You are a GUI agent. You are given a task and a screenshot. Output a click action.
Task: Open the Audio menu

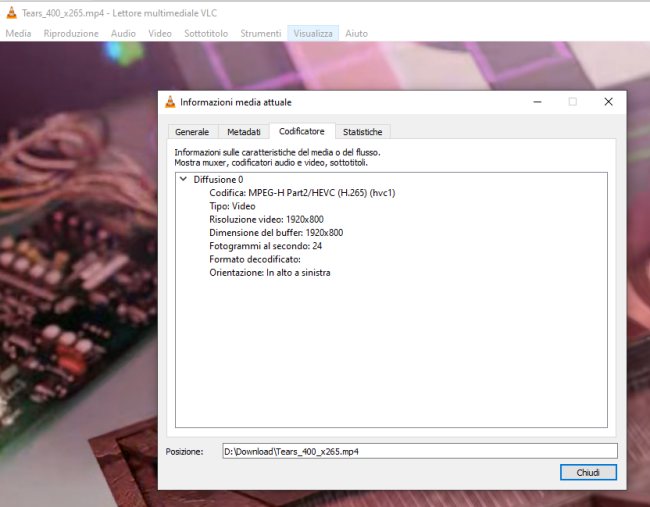pos(123,34)
